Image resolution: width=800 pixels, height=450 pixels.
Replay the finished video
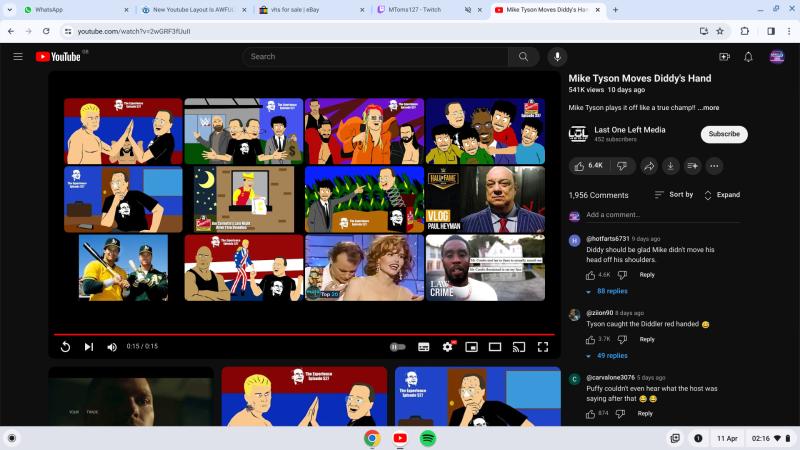[65, 347]
